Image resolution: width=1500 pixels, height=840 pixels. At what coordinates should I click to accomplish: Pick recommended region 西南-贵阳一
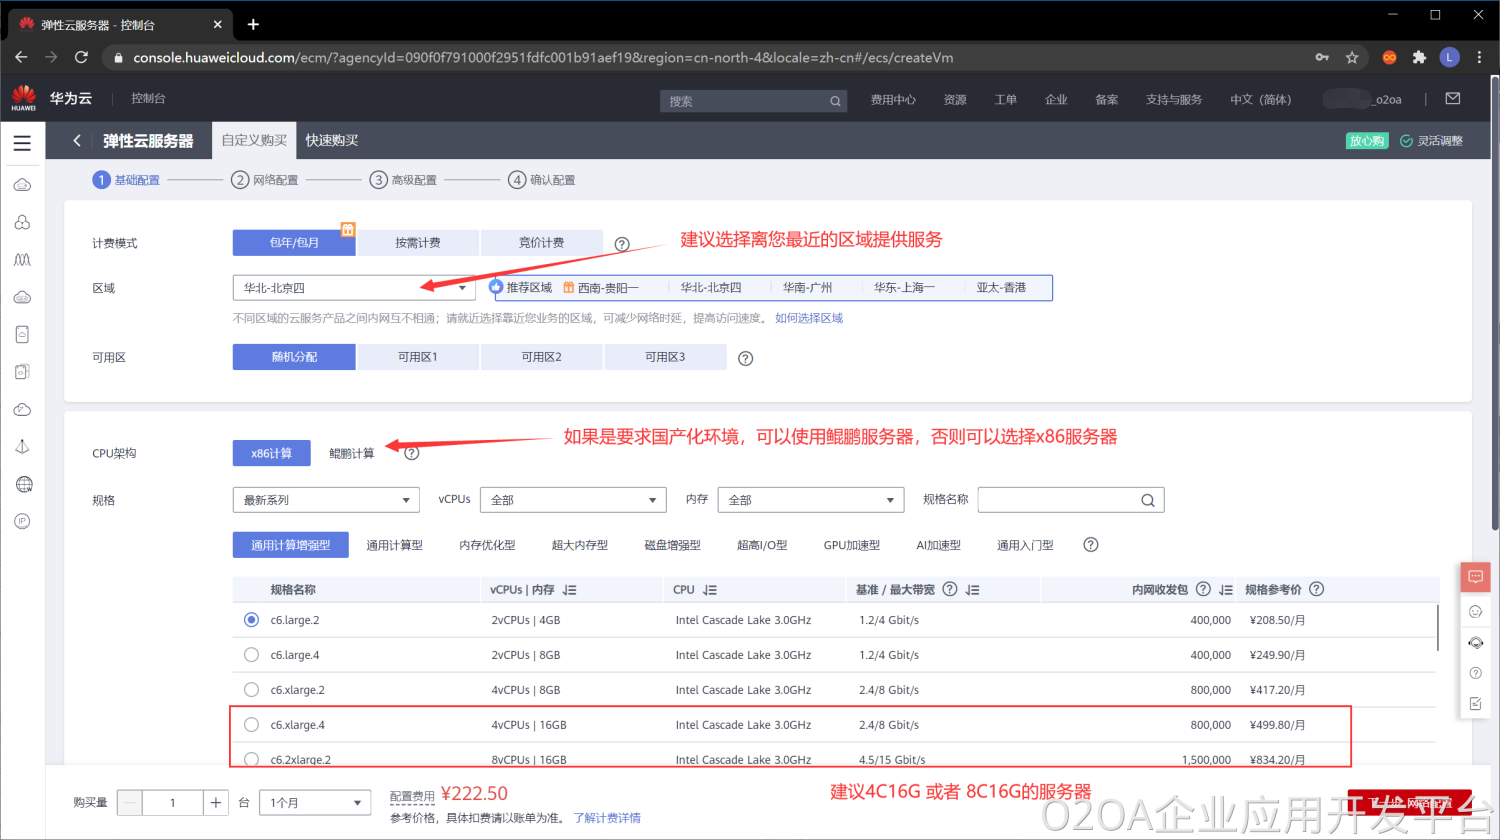coord(607,288)
